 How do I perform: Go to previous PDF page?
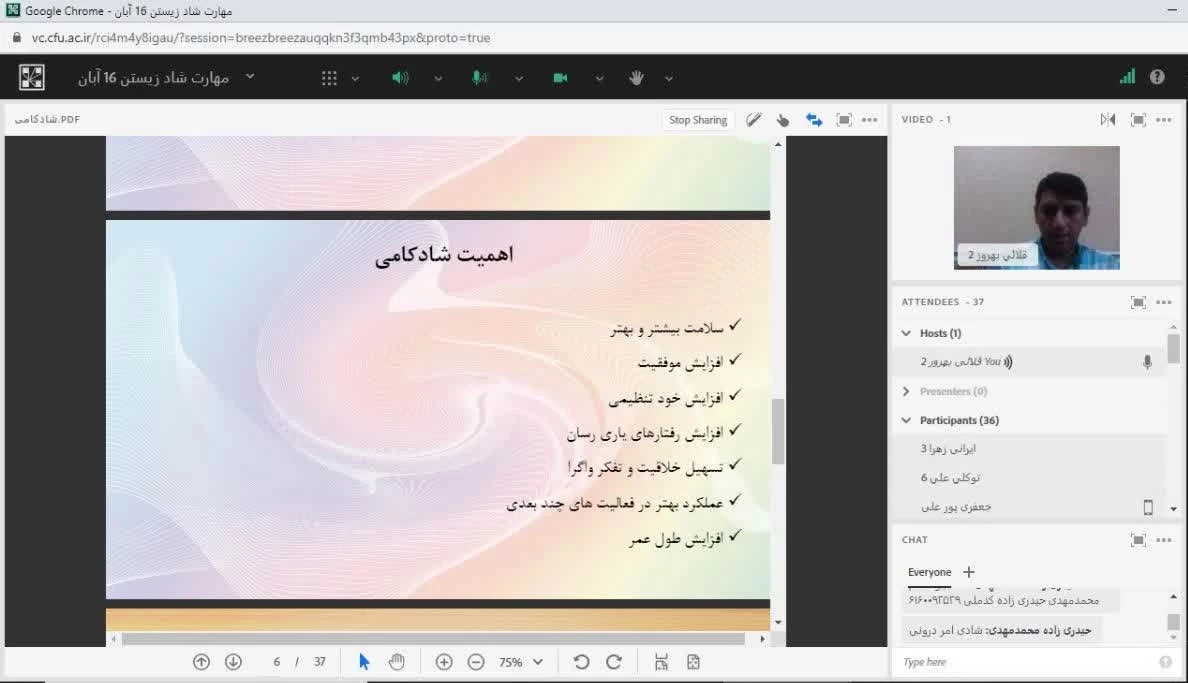point(201,662)
